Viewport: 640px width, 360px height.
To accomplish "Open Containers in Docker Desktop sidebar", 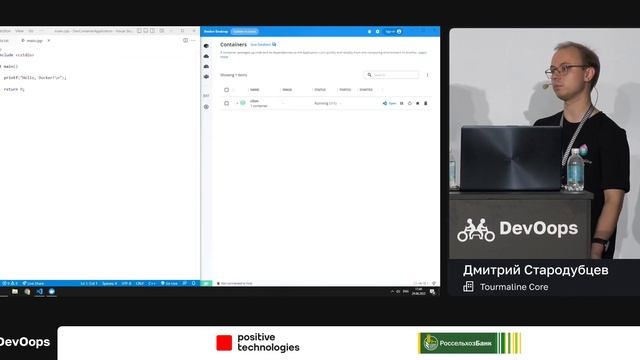I will tap(206, 46).
